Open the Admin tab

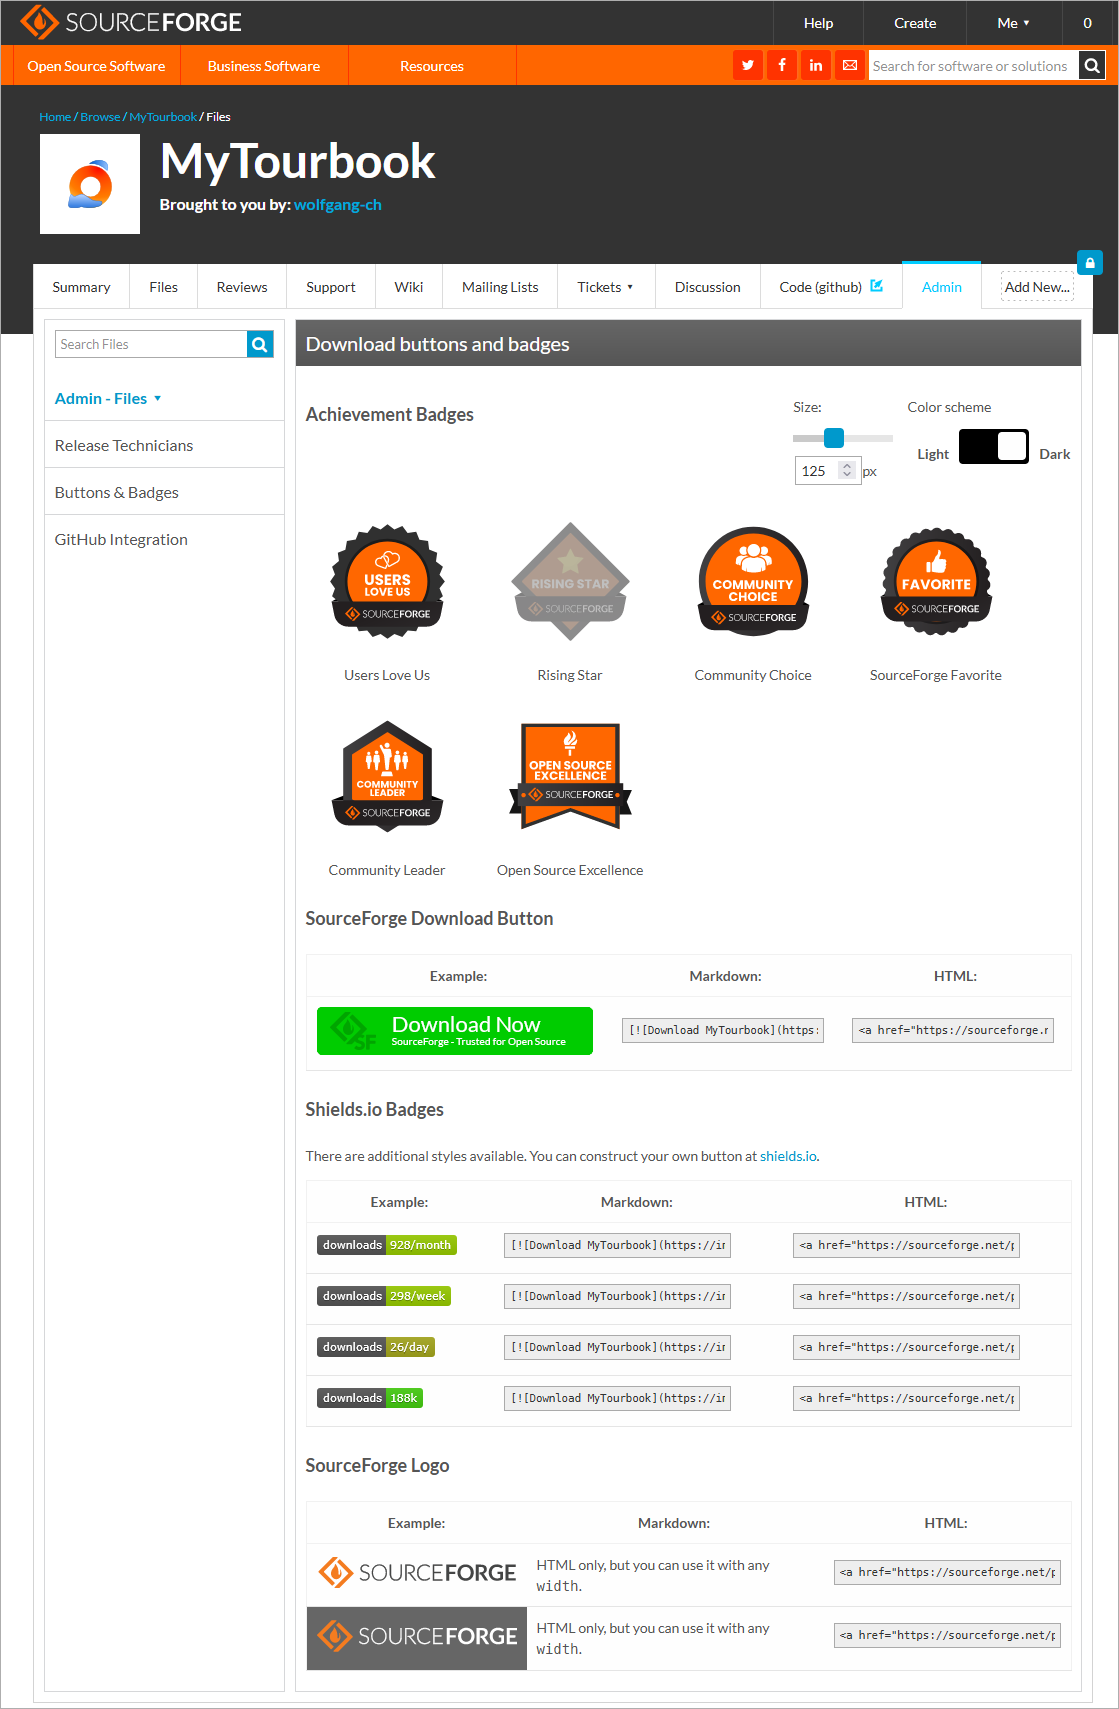pos(942,287)
